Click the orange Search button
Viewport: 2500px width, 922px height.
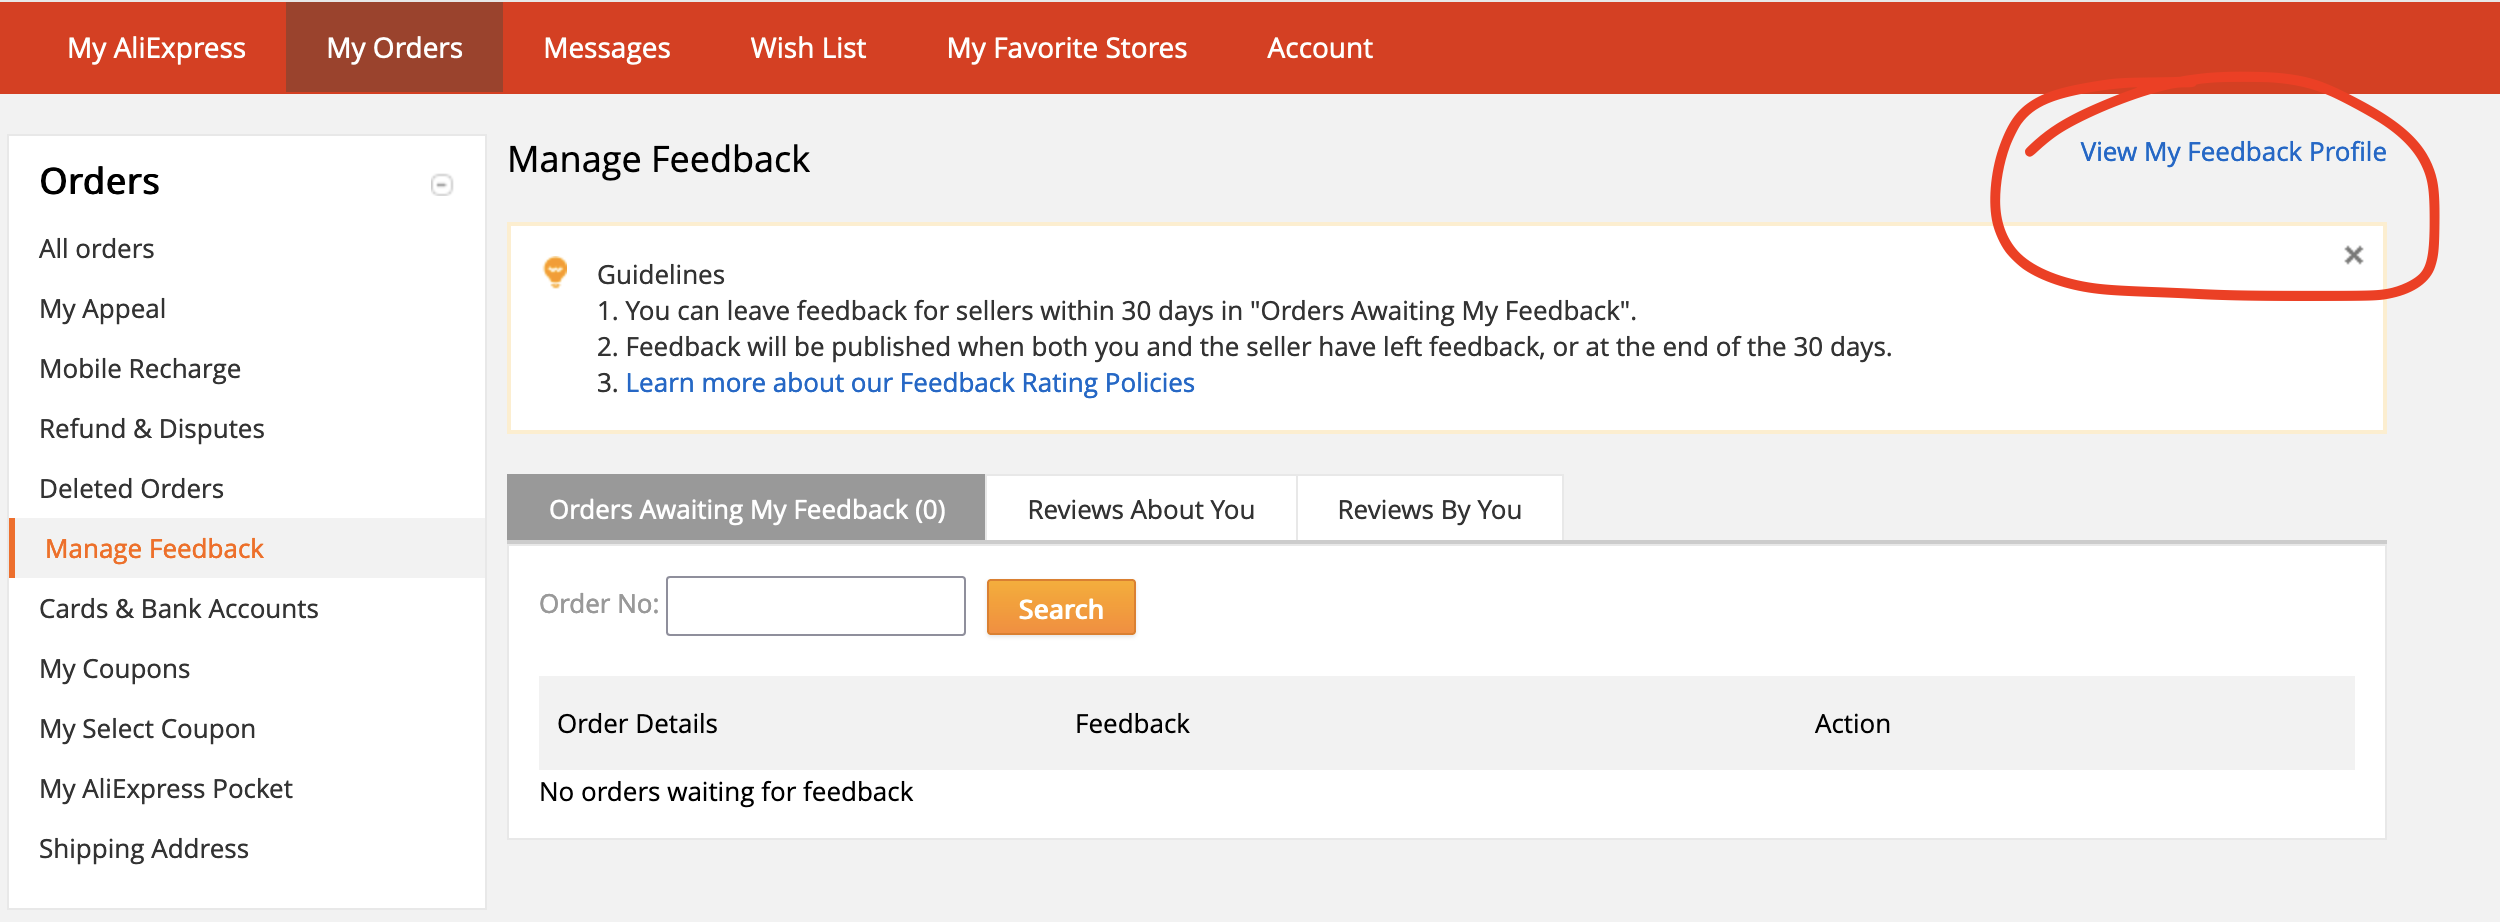tap(1061, 608)
